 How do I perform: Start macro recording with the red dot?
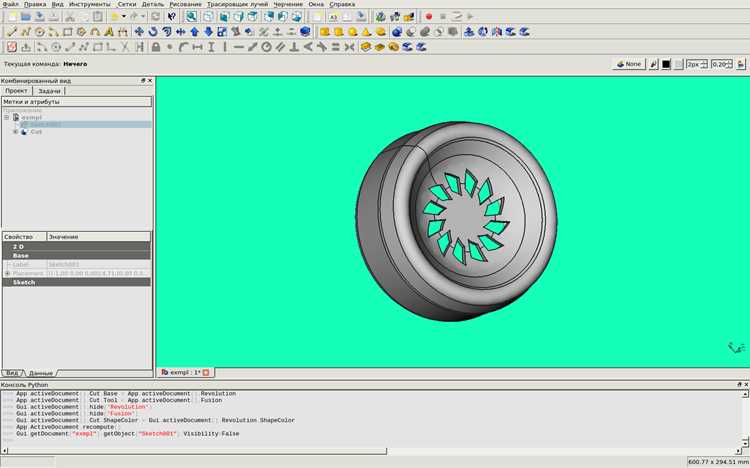pos(429,17)
